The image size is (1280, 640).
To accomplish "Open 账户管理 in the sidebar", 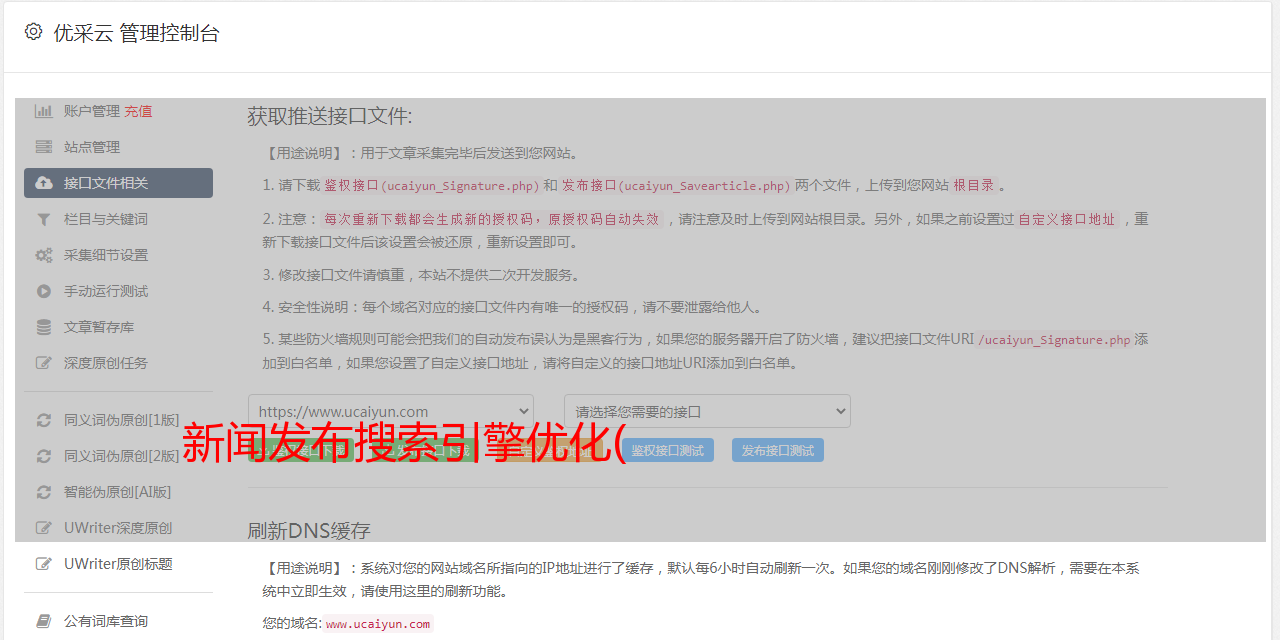I will (x=92, y=111).
